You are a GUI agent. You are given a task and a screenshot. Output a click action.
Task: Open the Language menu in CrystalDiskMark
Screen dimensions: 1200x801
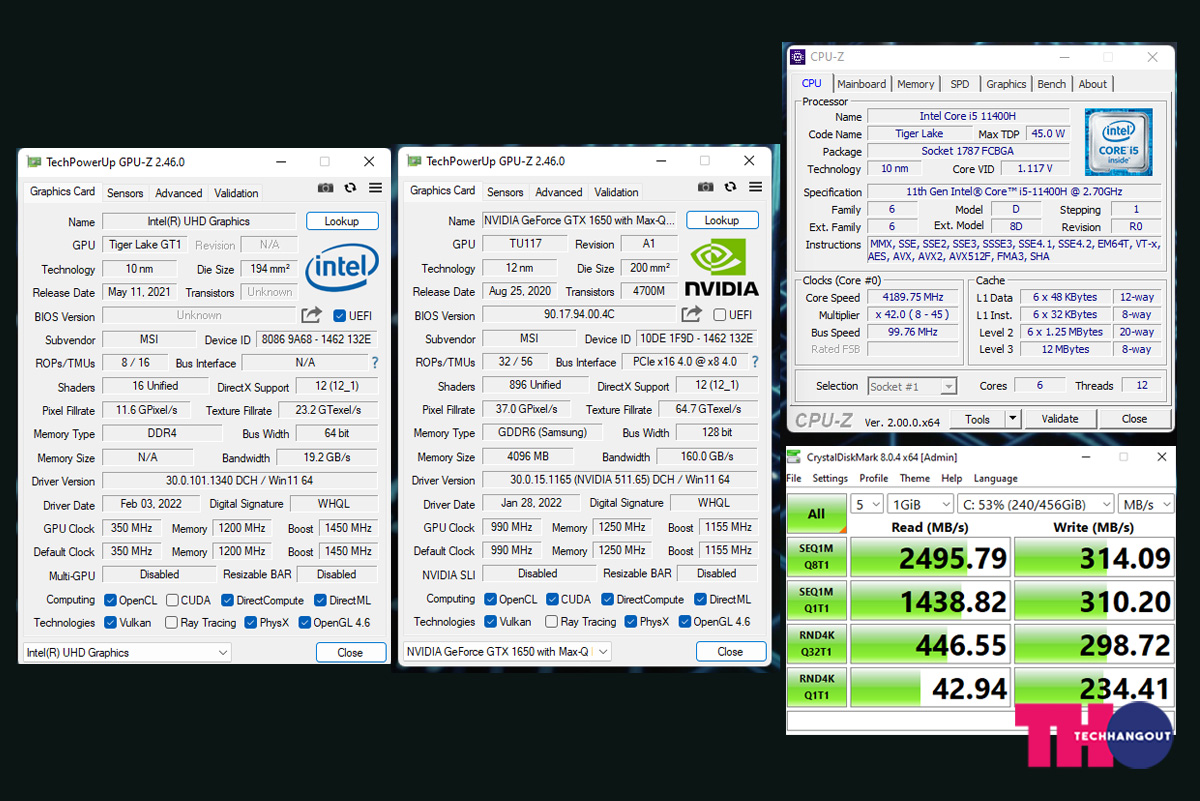coord(995,478)
